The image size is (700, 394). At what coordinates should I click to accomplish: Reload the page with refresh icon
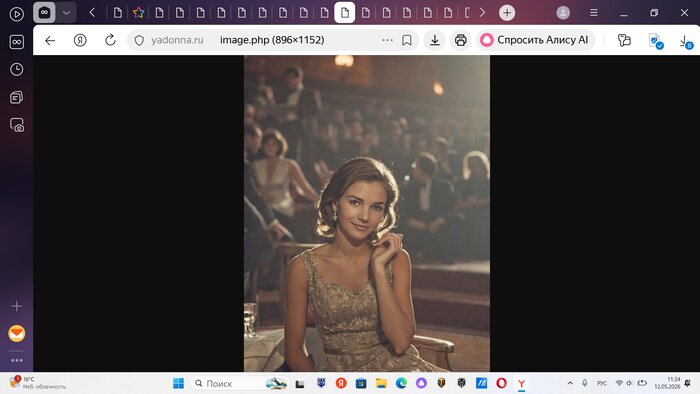110,40
